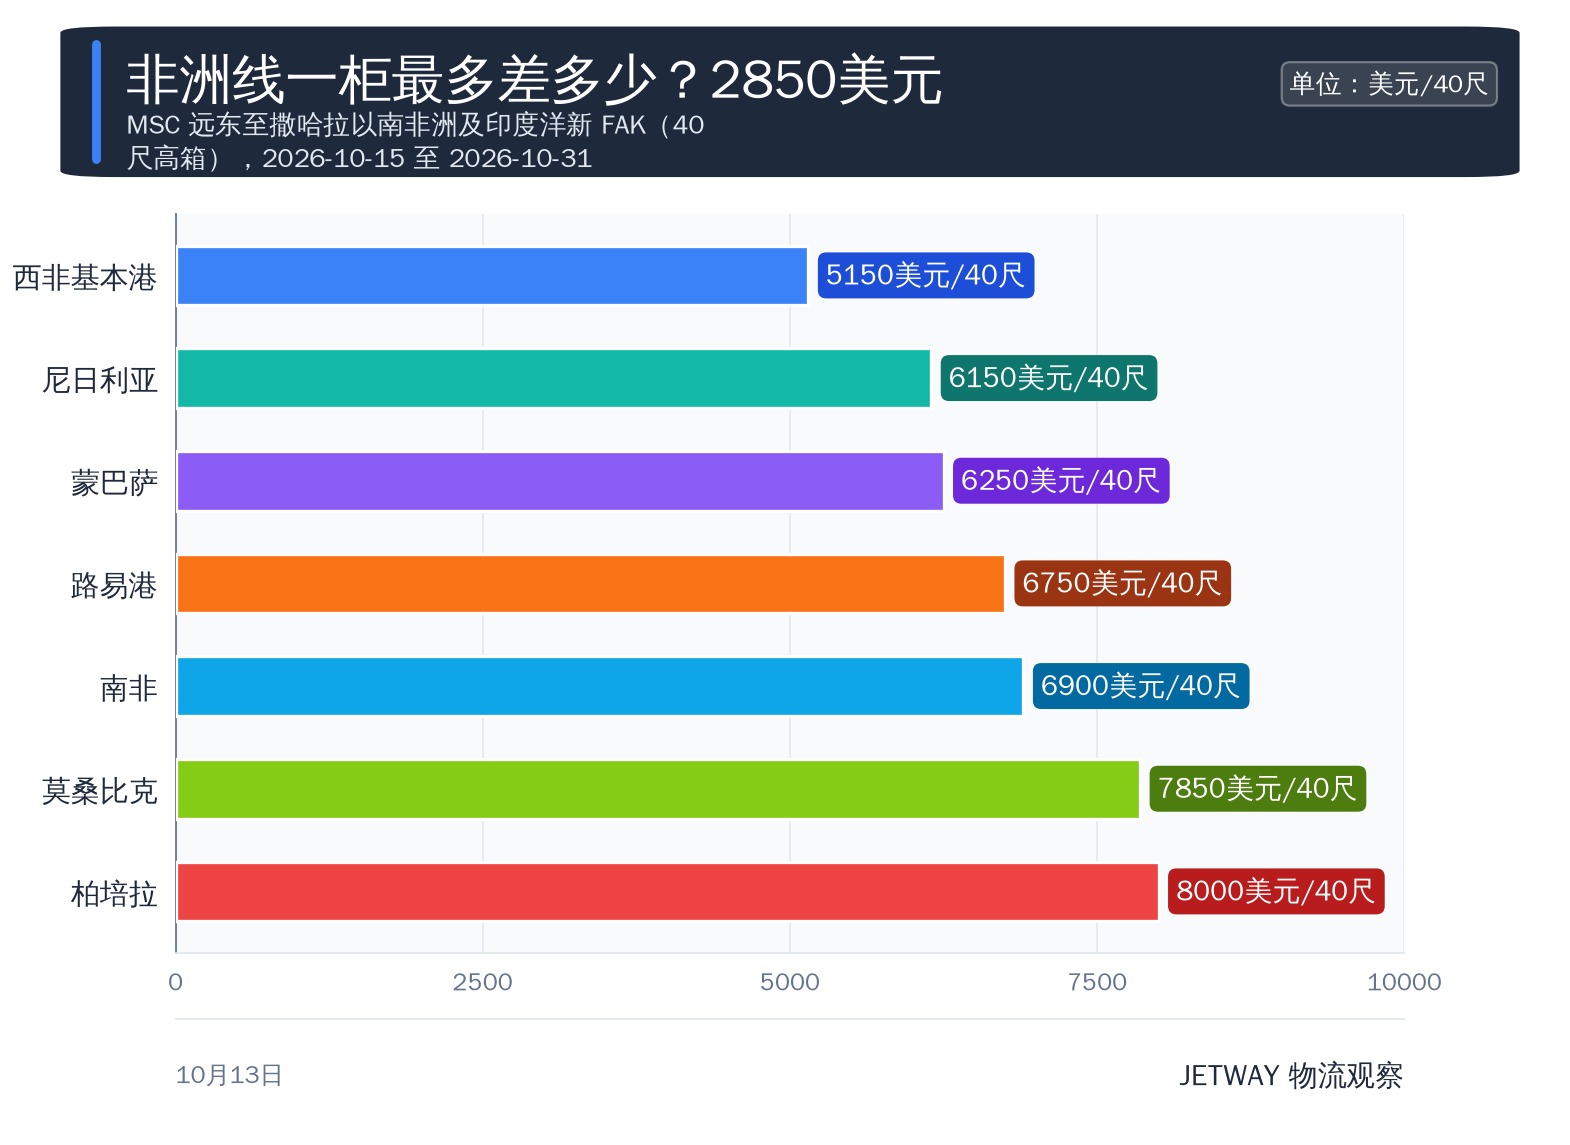Click the 6900美元/40尺 value label
Image resolution: width=1570 pixels, height=1145 pixels.
click(x=1141, y=686)
